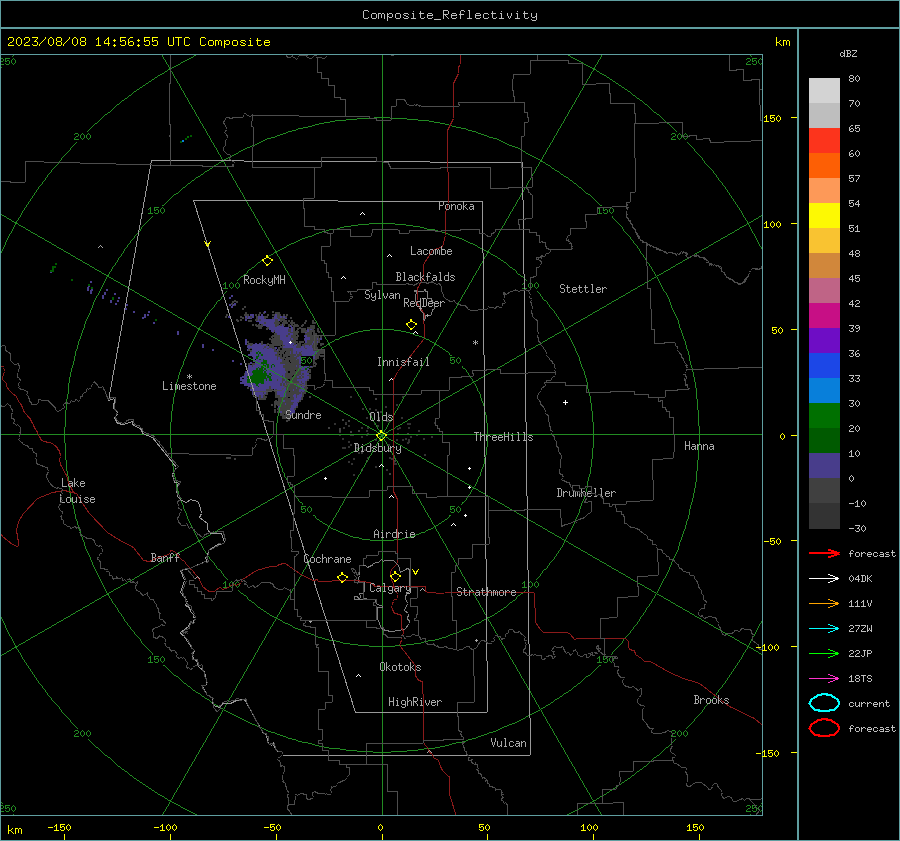This screenshot has height=841, width=900.
Task: Click the Blackfalds city label
Action: [425, 277]
